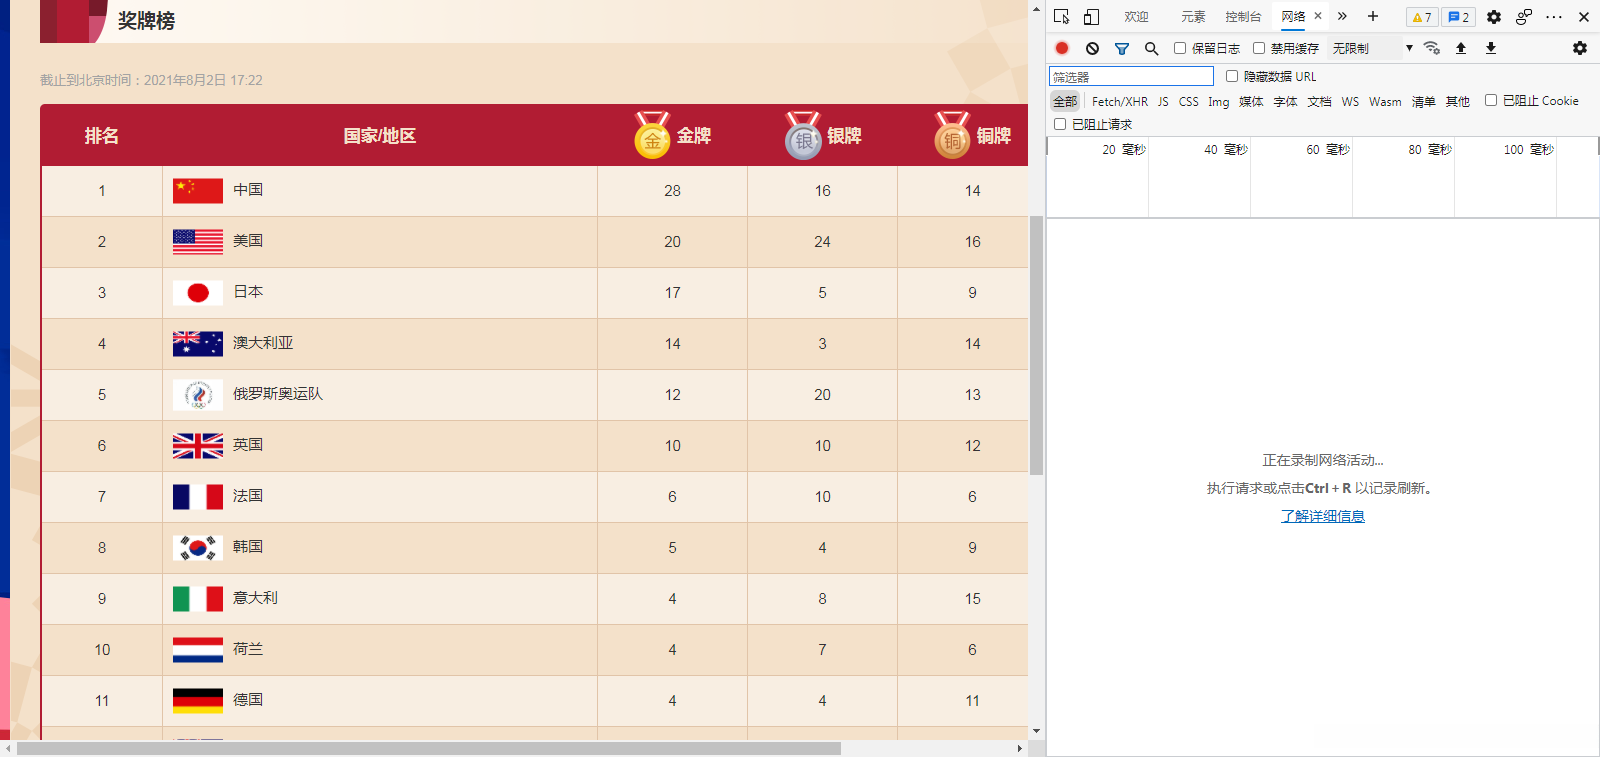The width and height of the screenshot is (1600, 757).
Task: Enable 禁用缓存 disable cache checkbox
Action: 1259,48
